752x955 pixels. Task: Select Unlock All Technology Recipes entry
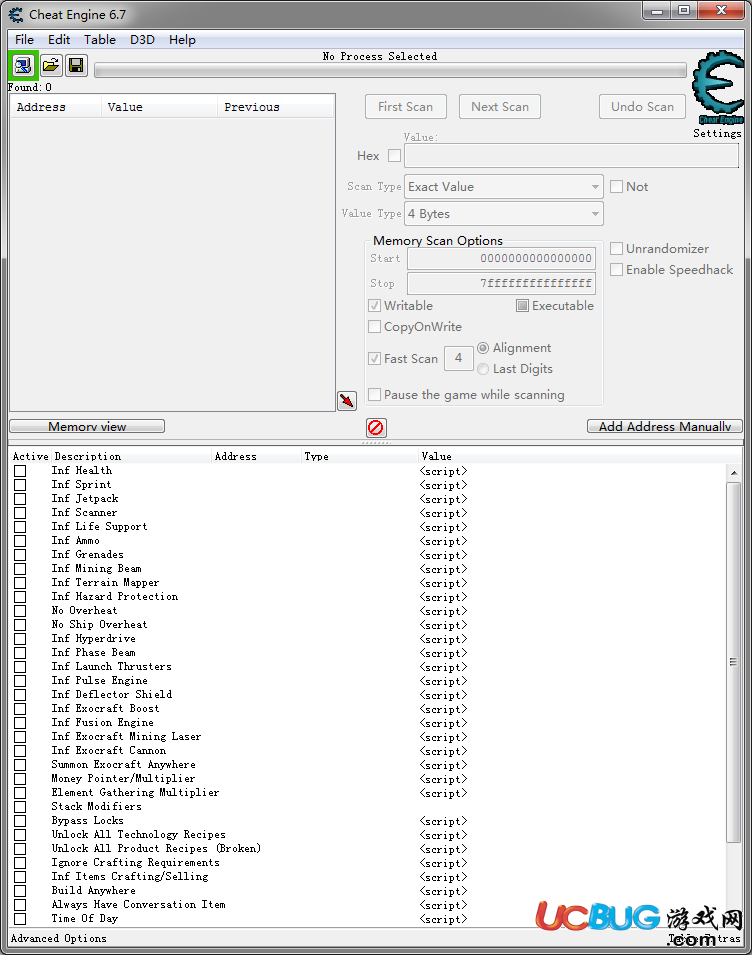pos(138,835)
